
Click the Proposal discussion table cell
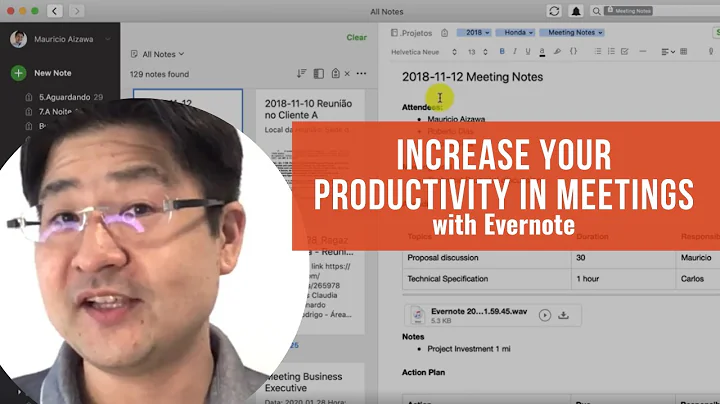(x=487, y=258)
